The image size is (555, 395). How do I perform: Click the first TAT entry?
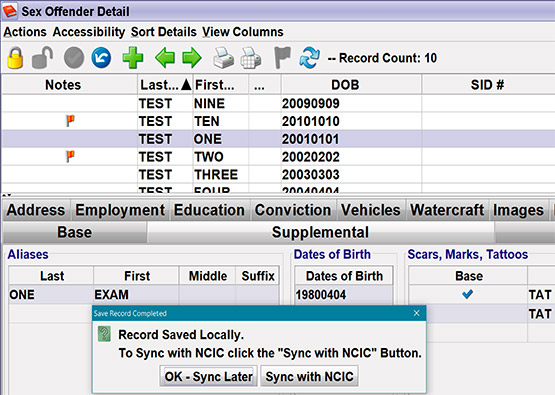coord(540,294)
